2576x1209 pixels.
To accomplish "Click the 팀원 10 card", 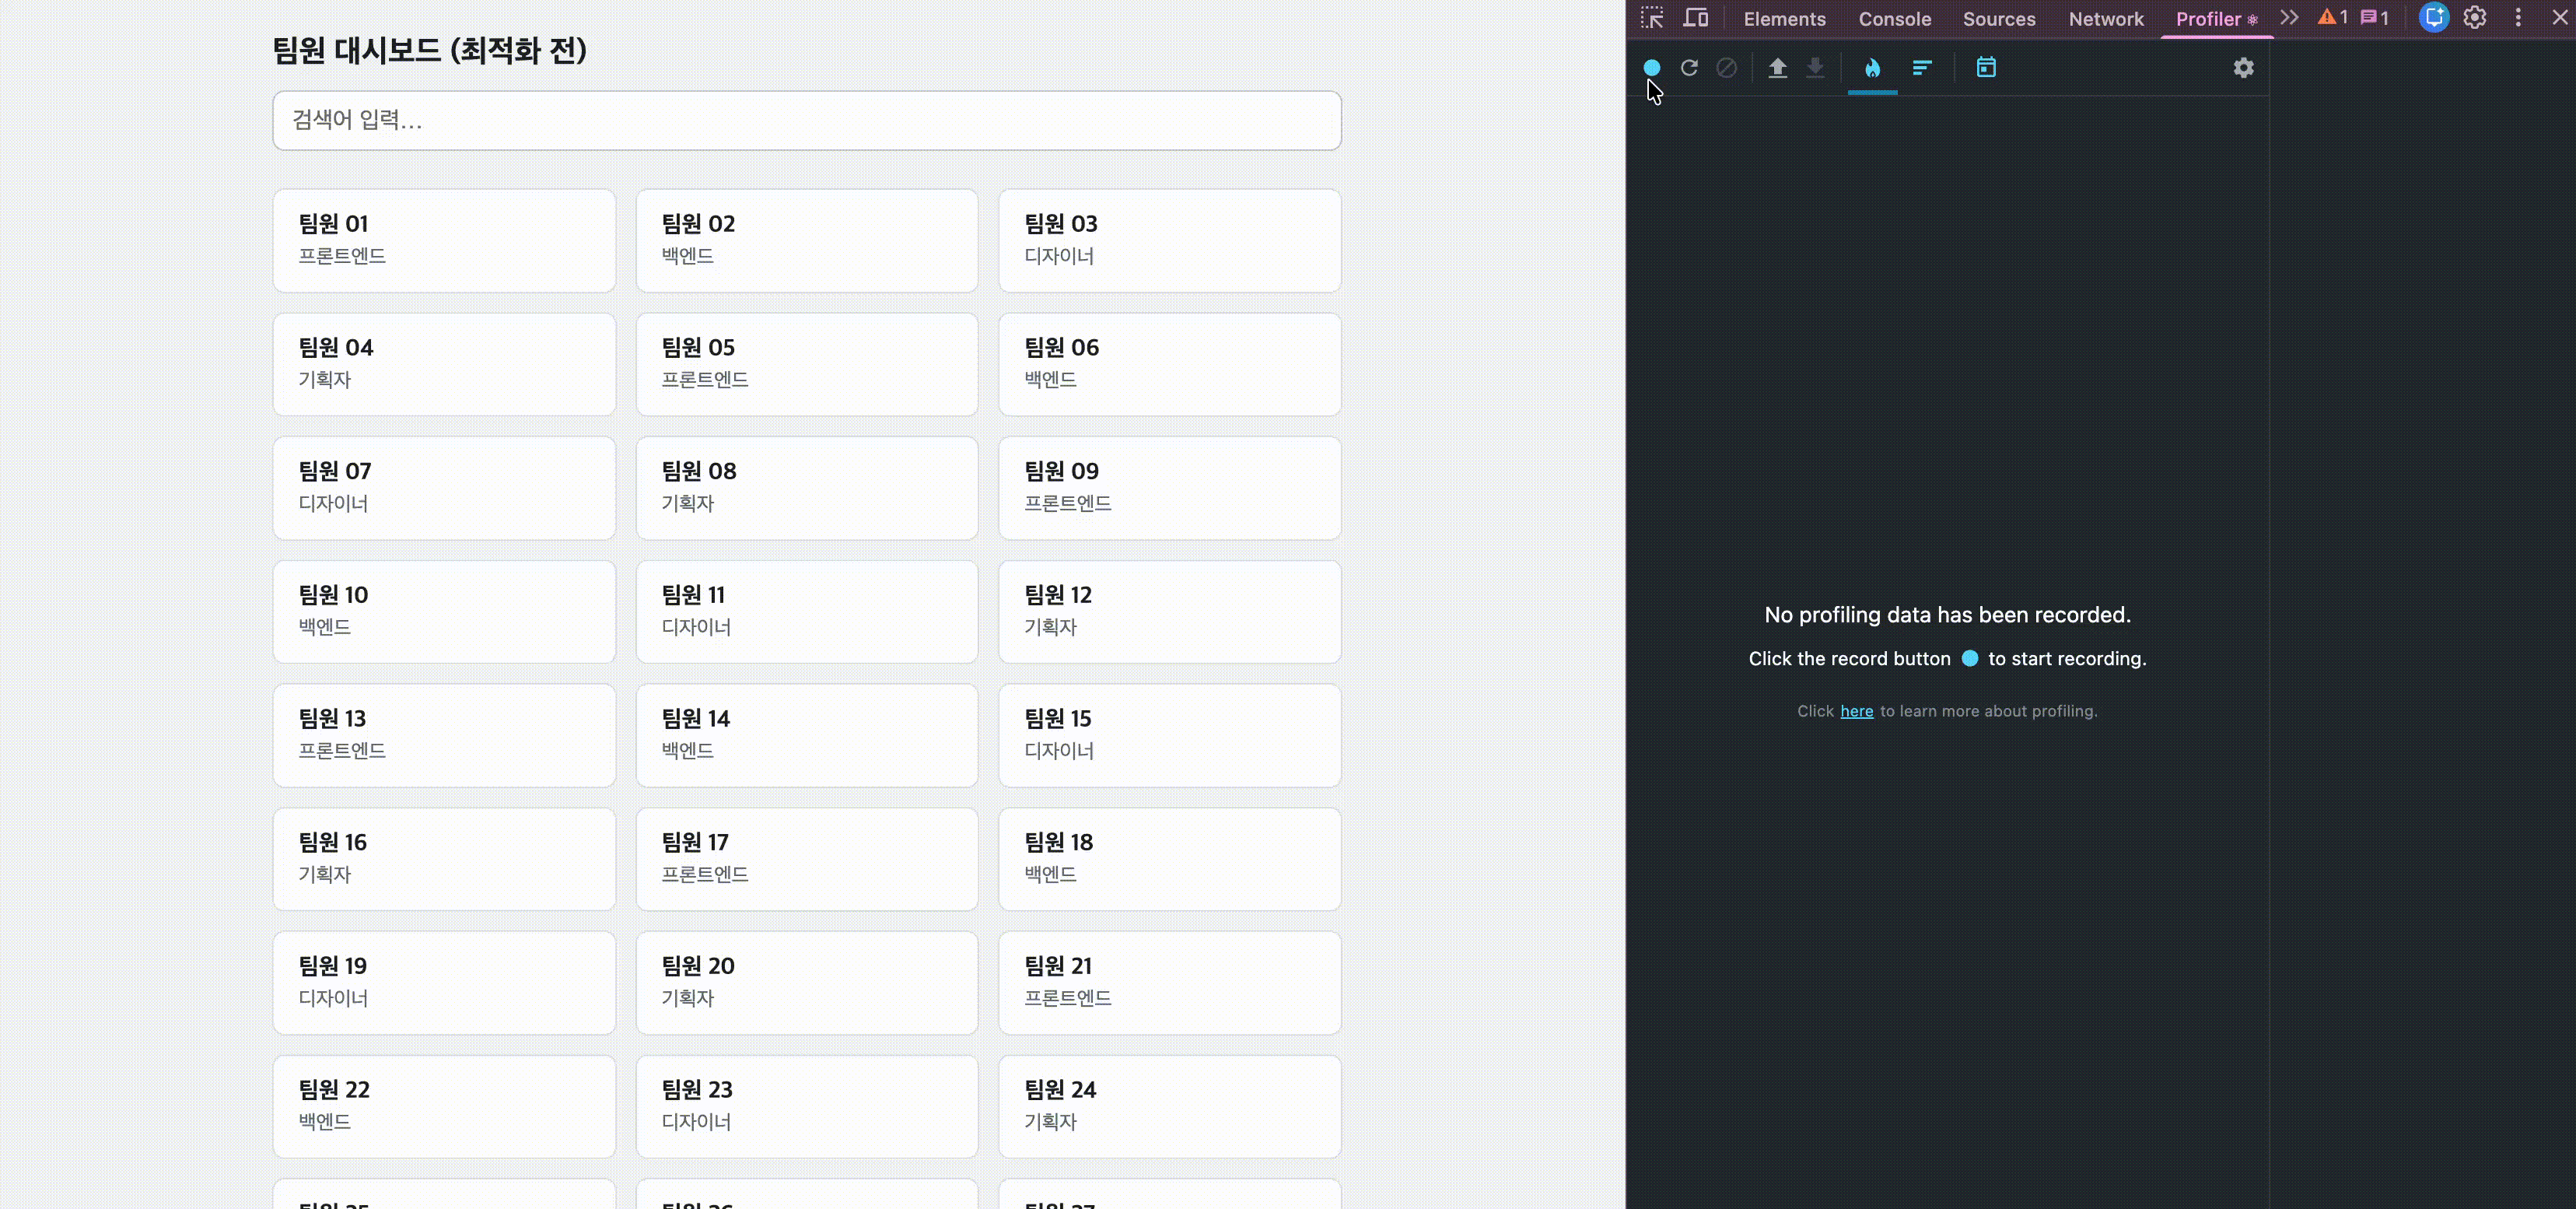I will click(x=444, y=612).
